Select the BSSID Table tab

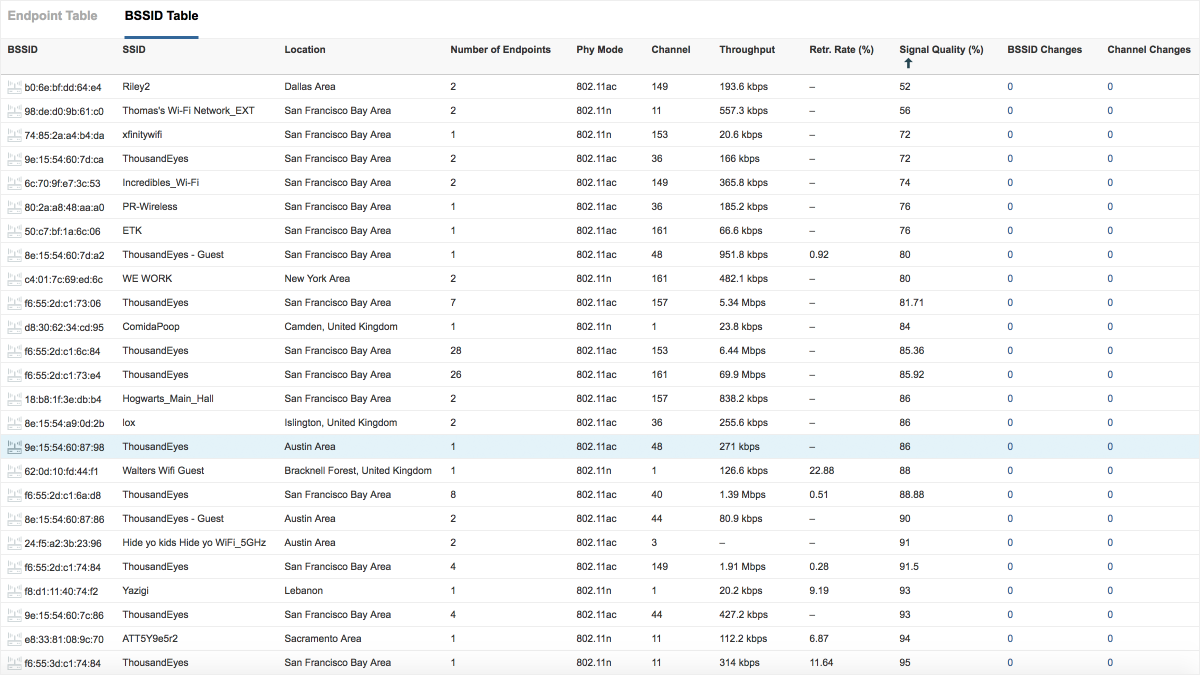click(x=161, y=16)
